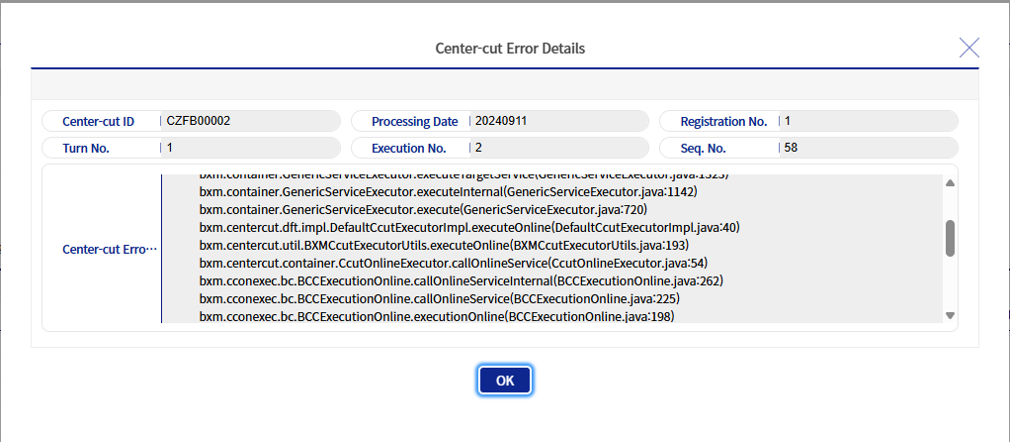Select the CcutOnlineExecutor.callOnlineService line
The width and height of the screenshot is (1010, 442).
click(x=453, y=263)
